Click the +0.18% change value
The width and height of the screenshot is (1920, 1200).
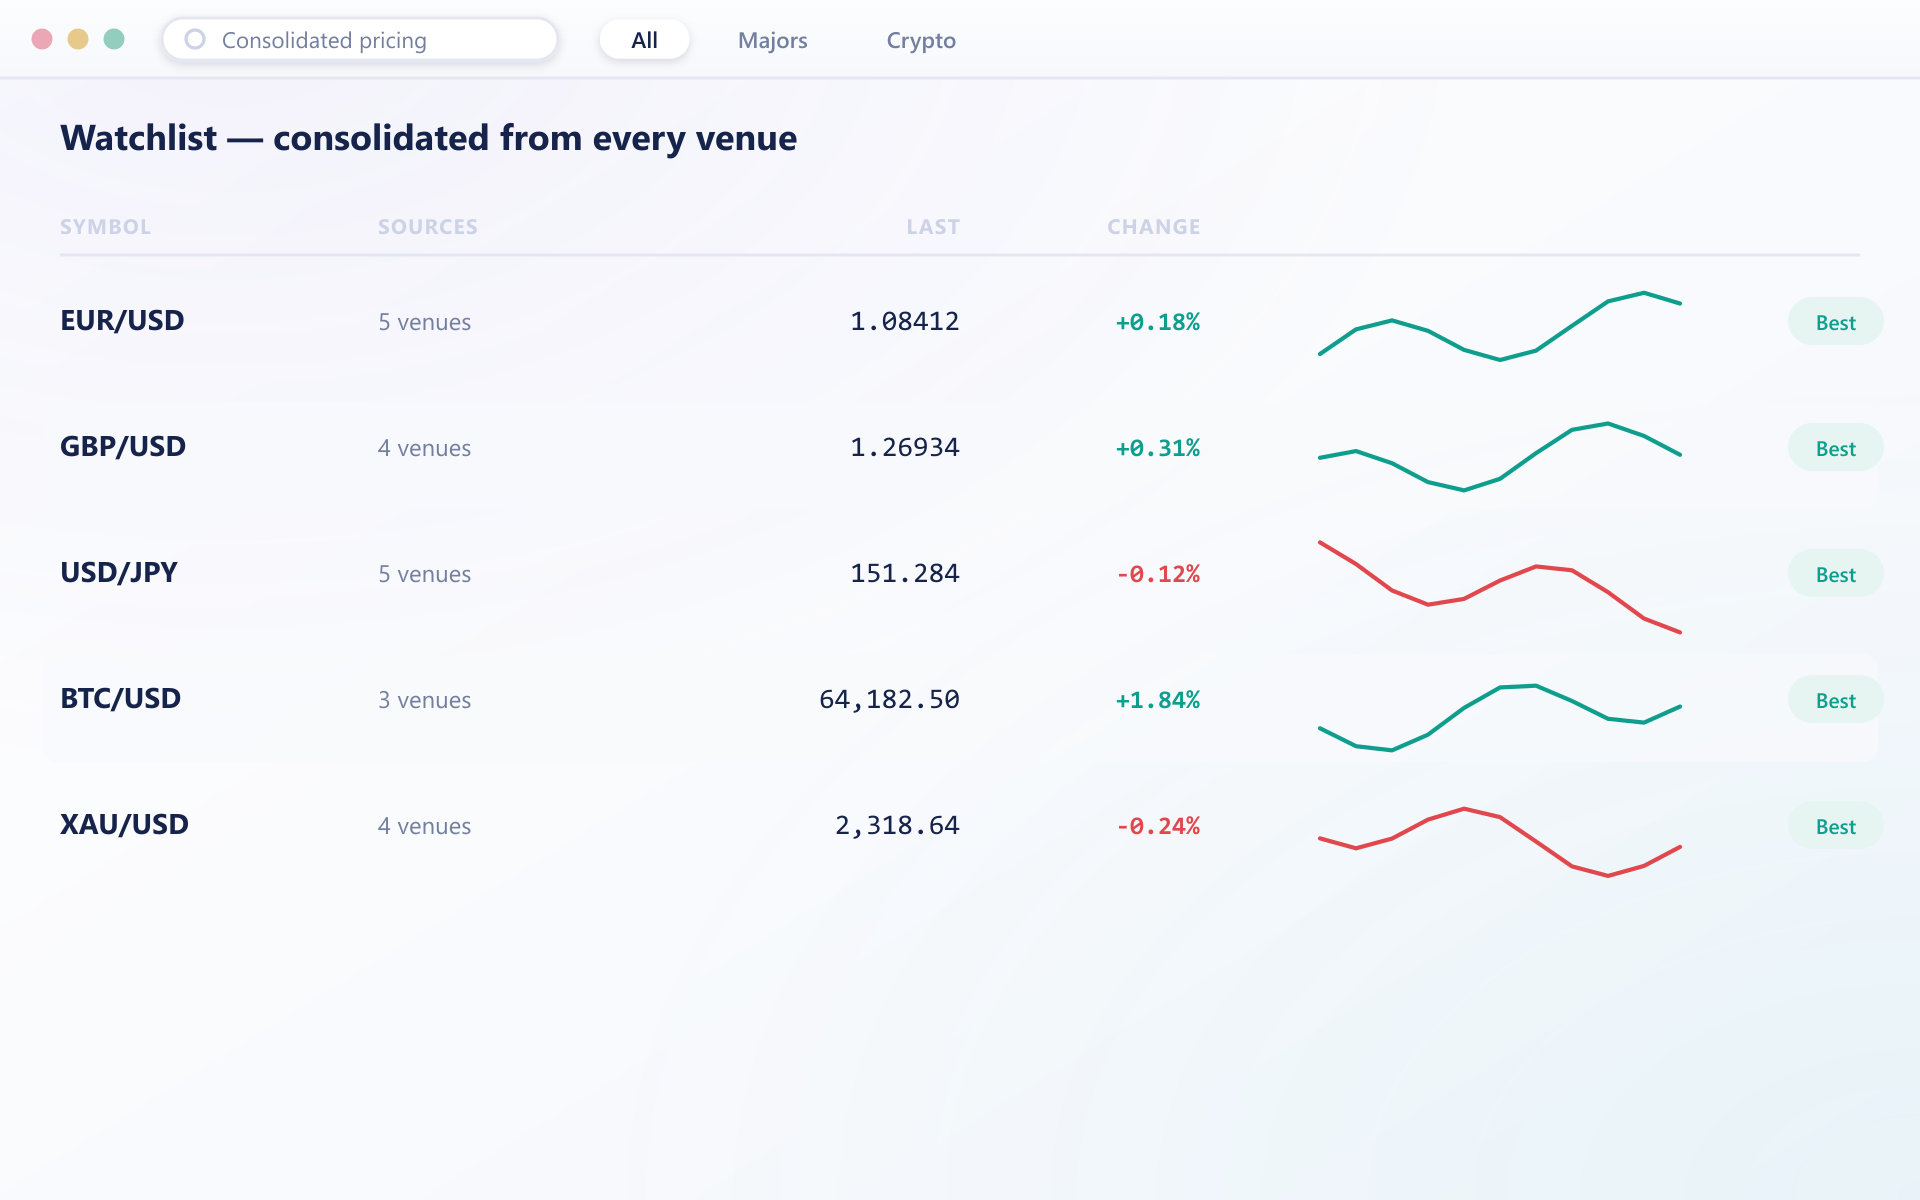(x=1158, y=322)
